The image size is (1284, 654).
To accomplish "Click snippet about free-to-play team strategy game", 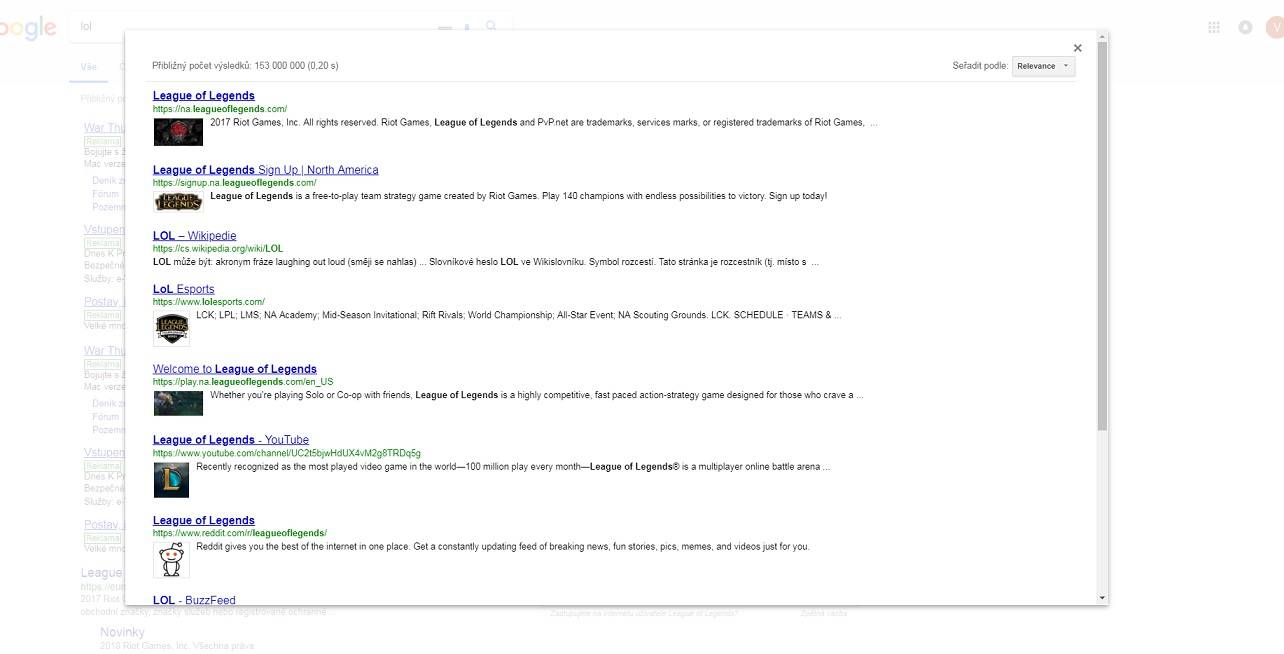I will point(518,196).
